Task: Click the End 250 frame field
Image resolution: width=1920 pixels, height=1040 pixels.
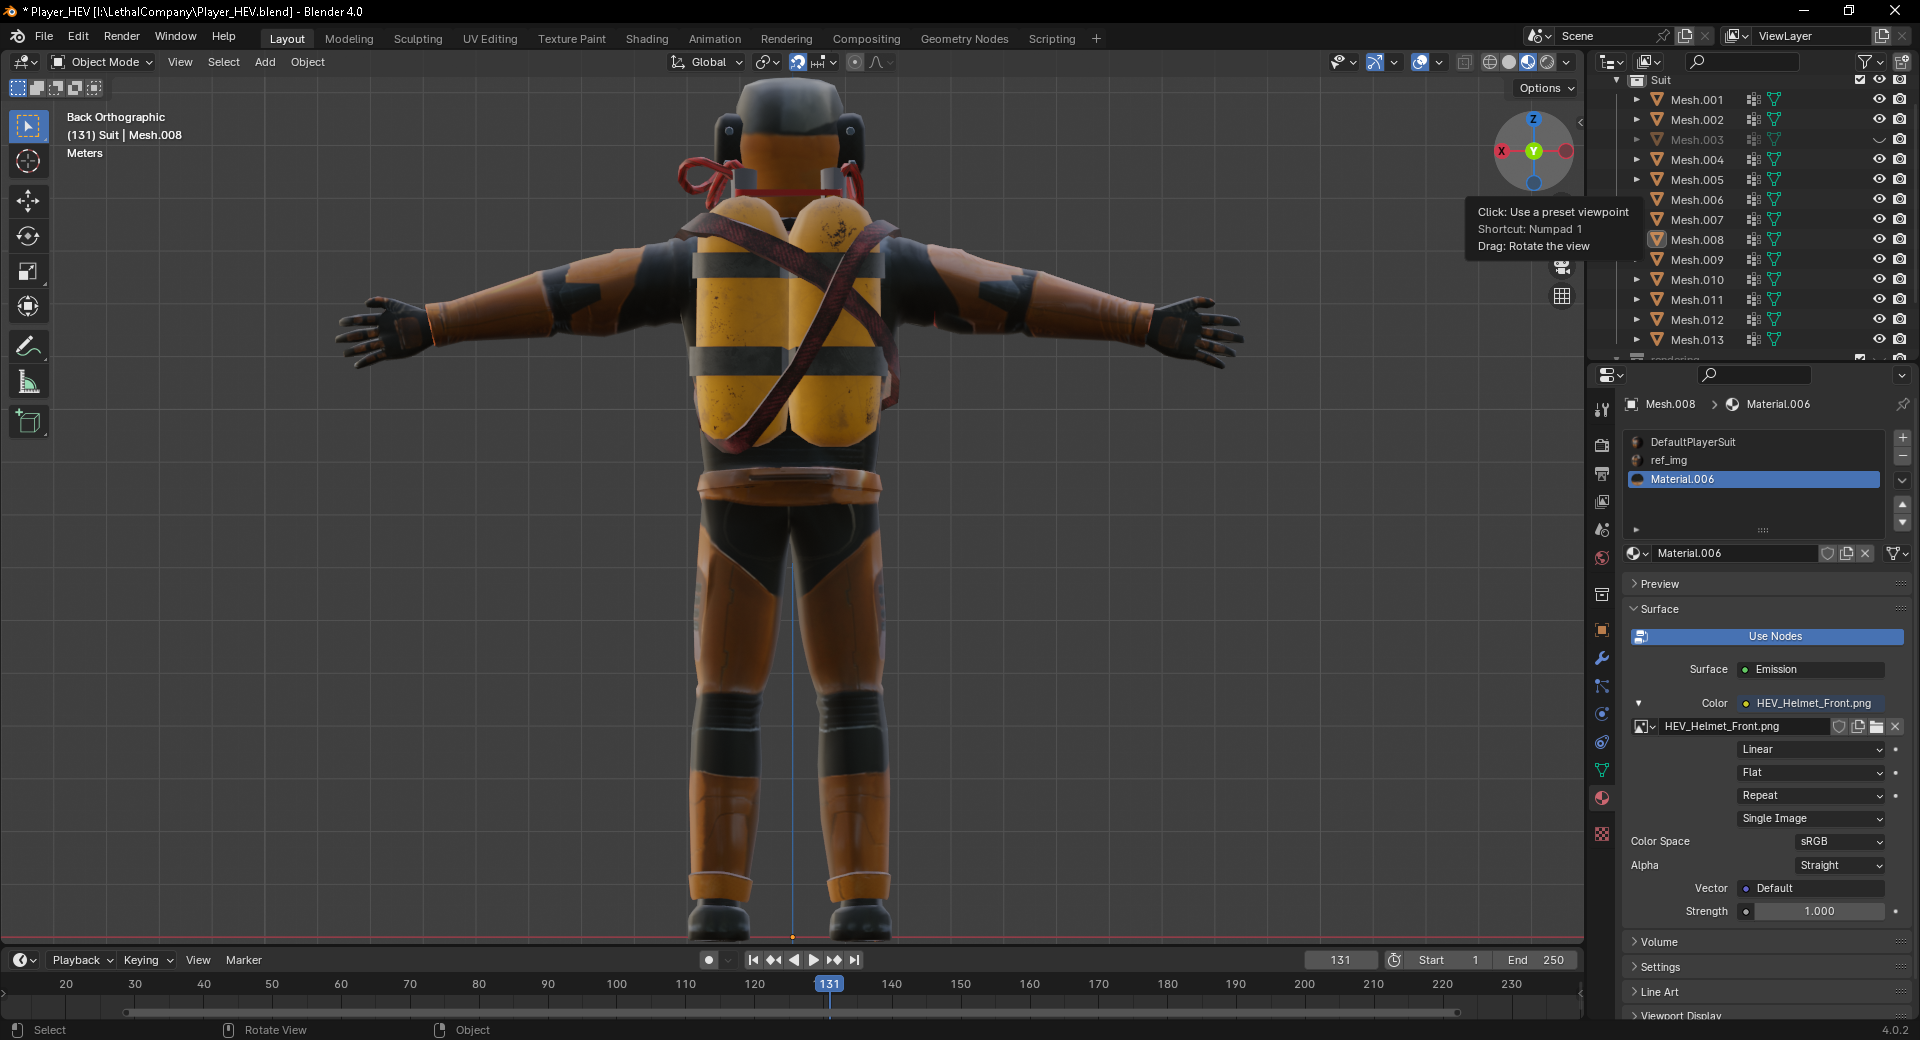Action: pyautogui.click(x=1536, y=960)
